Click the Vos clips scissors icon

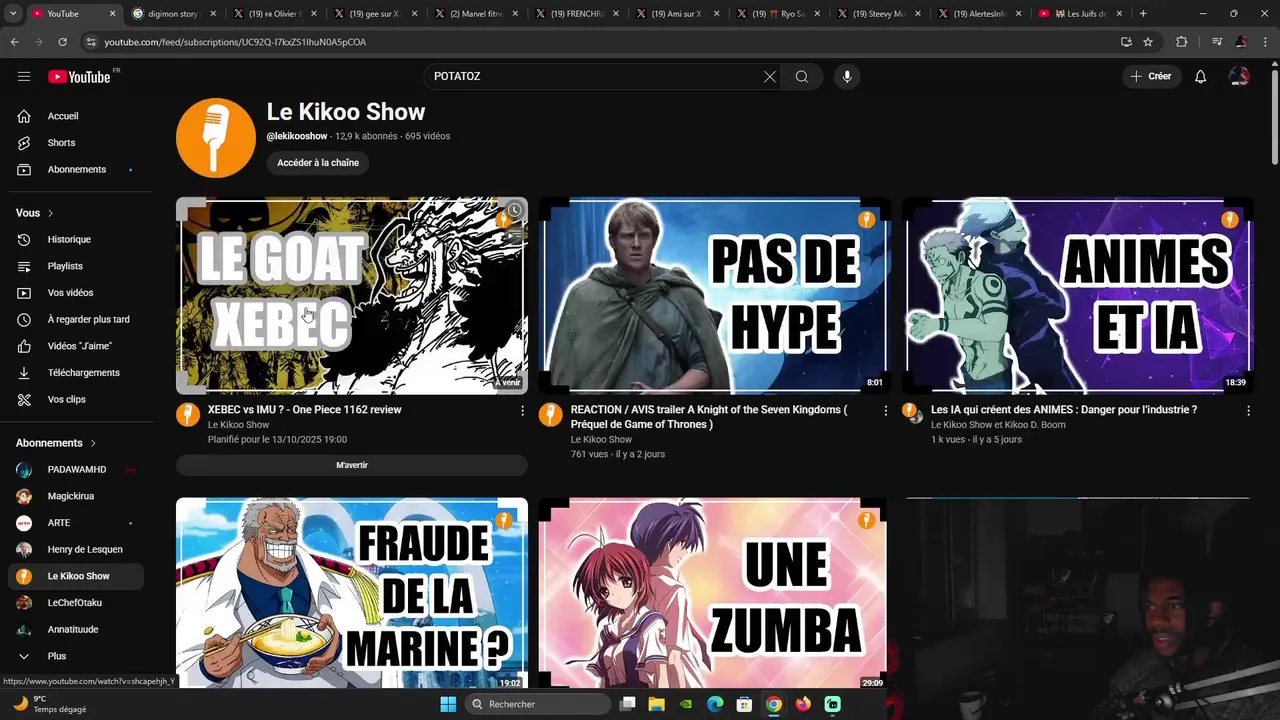click(x=24, y=400)
